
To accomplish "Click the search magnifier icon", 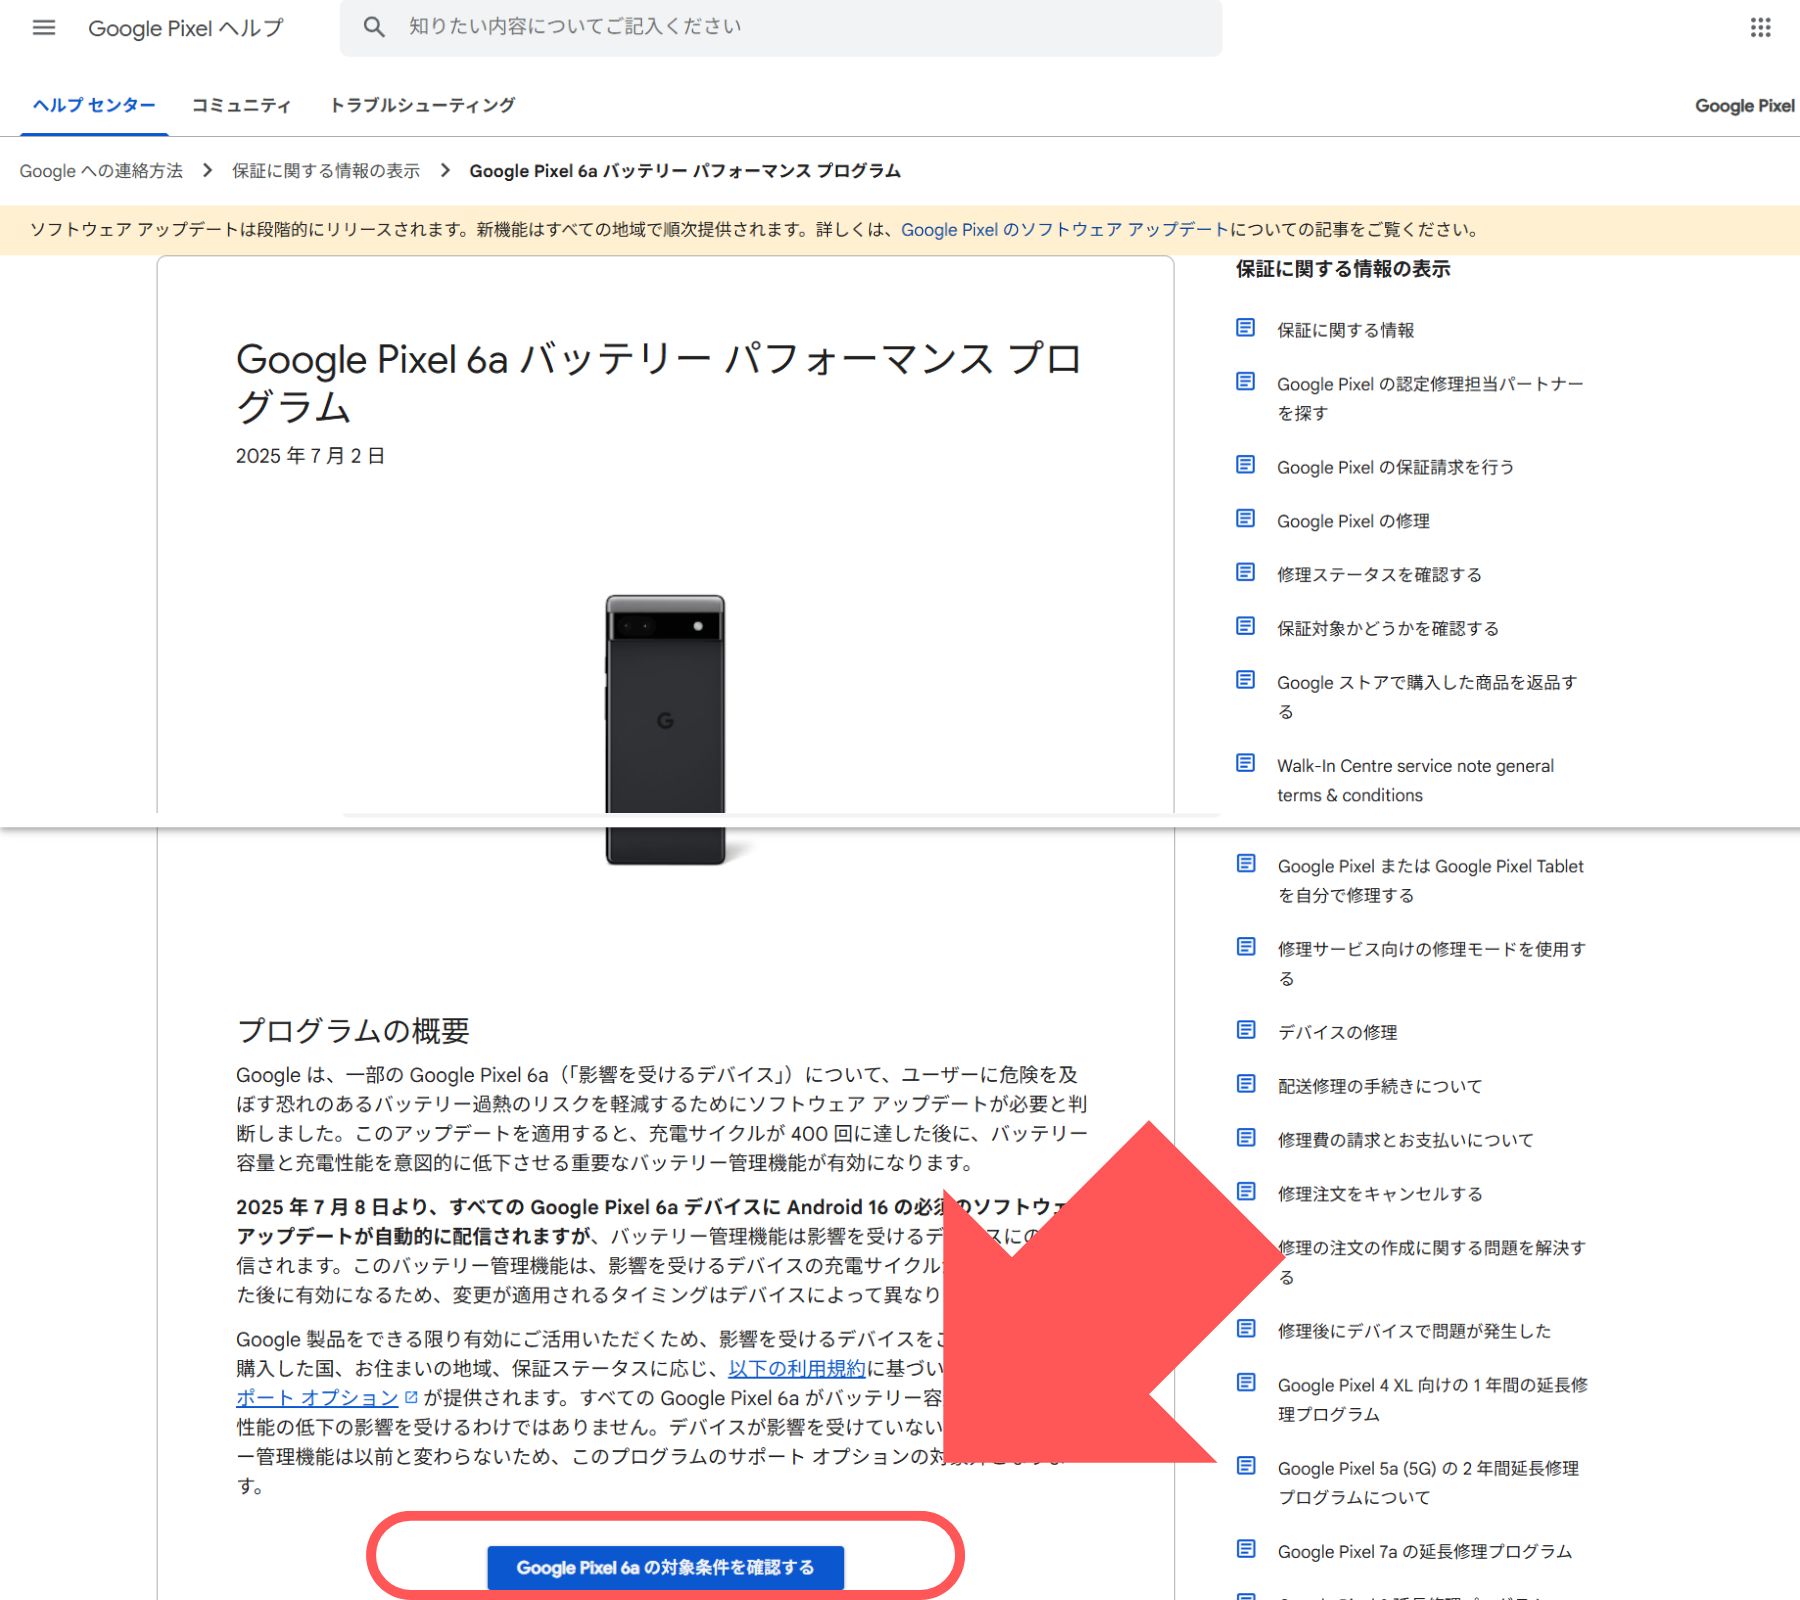I will pyautogui.click(x=375, y=27).
